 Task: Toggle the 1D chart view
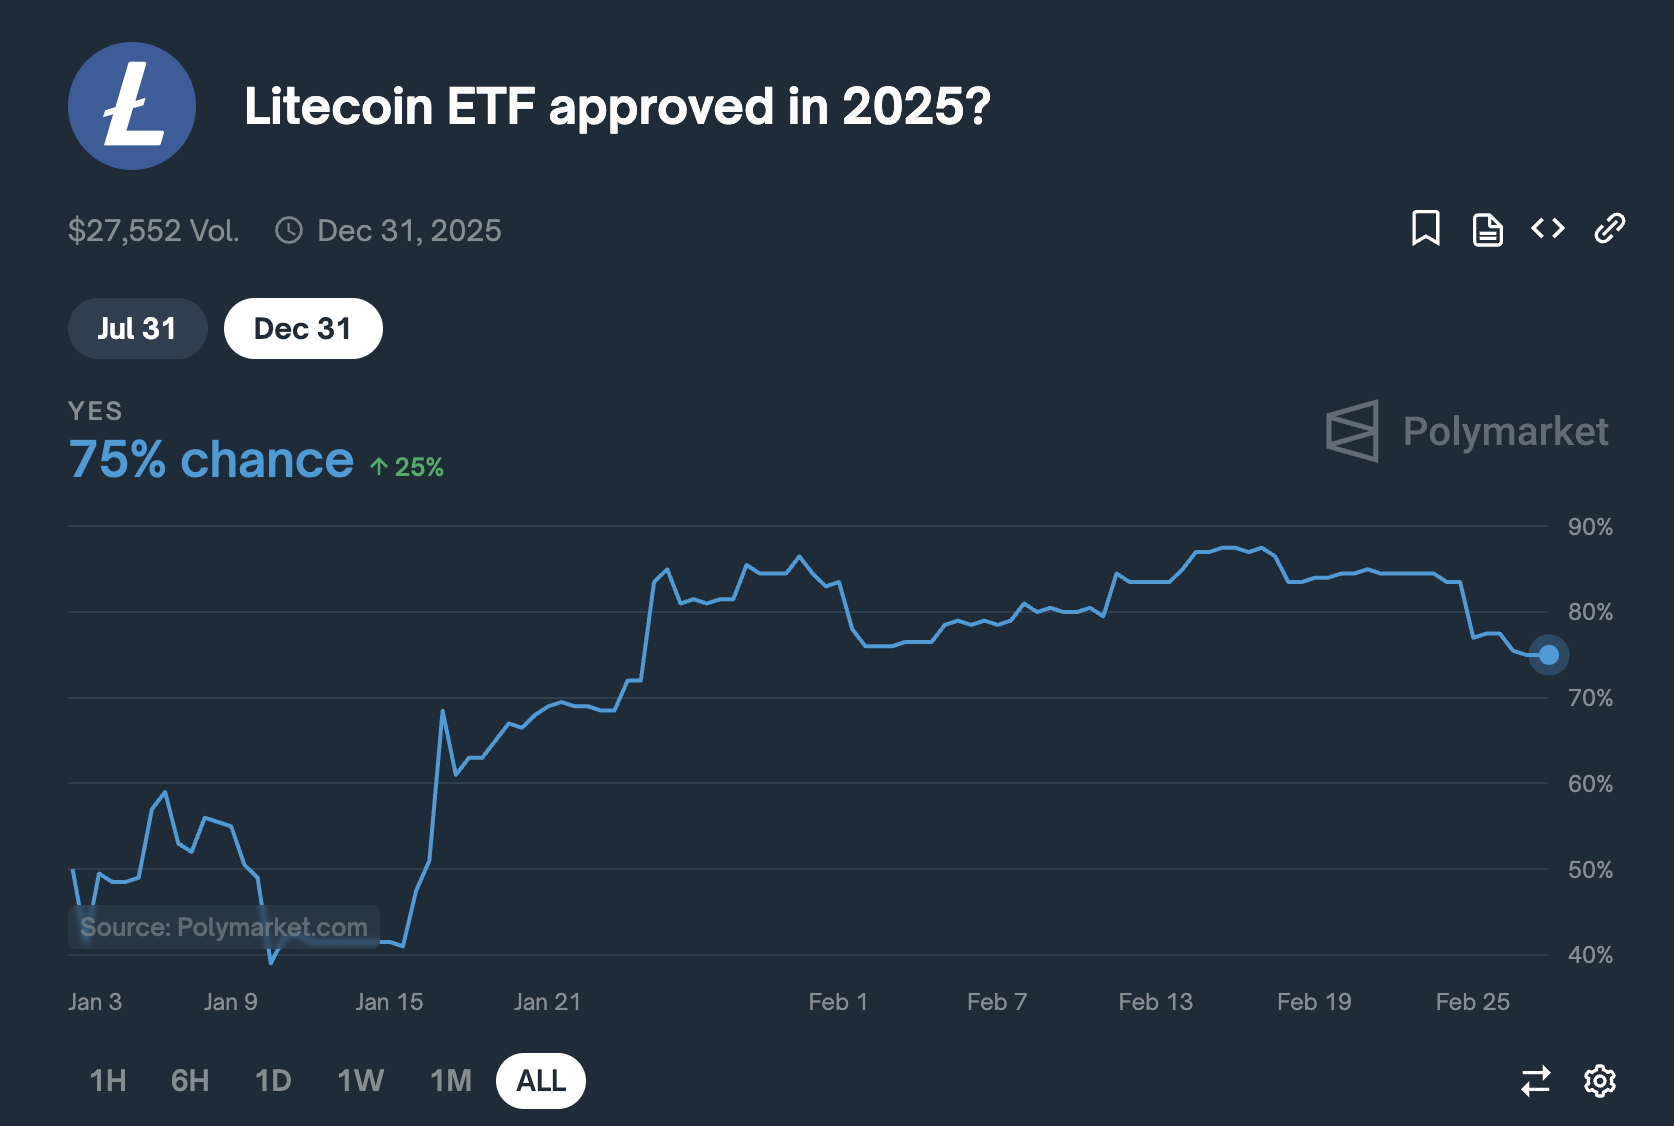[272, 1081]
